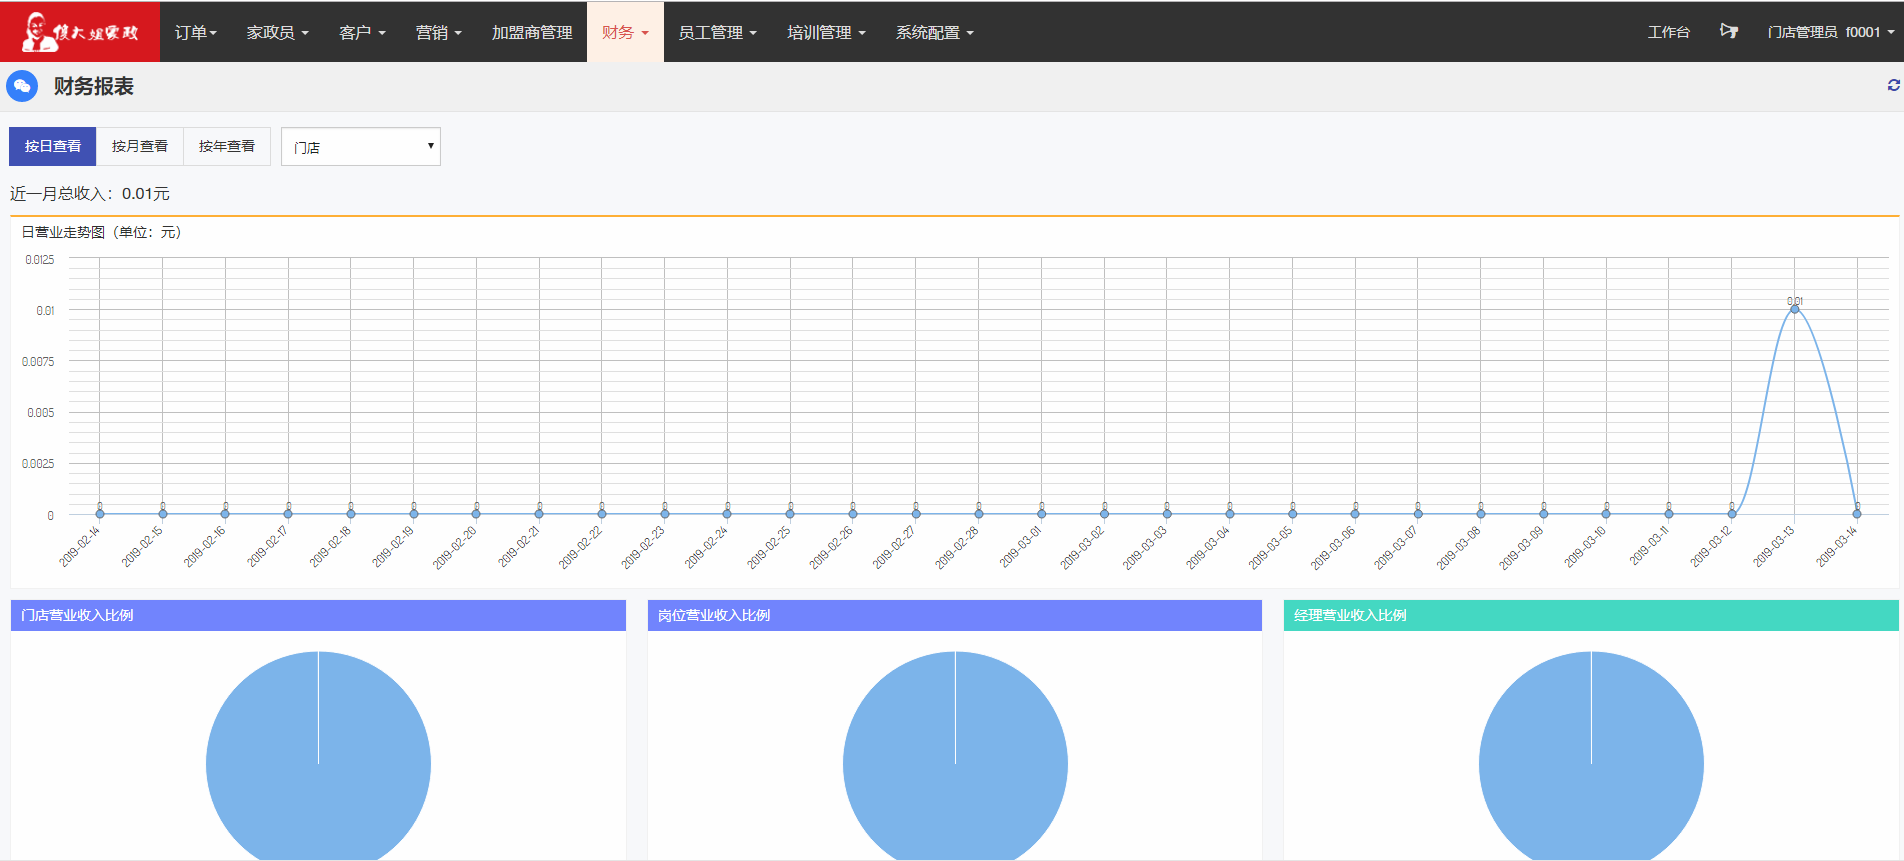The image size is (1904, 861).
Task: Click the chart data point for 2019-03-12
Action: point(1732,514)
